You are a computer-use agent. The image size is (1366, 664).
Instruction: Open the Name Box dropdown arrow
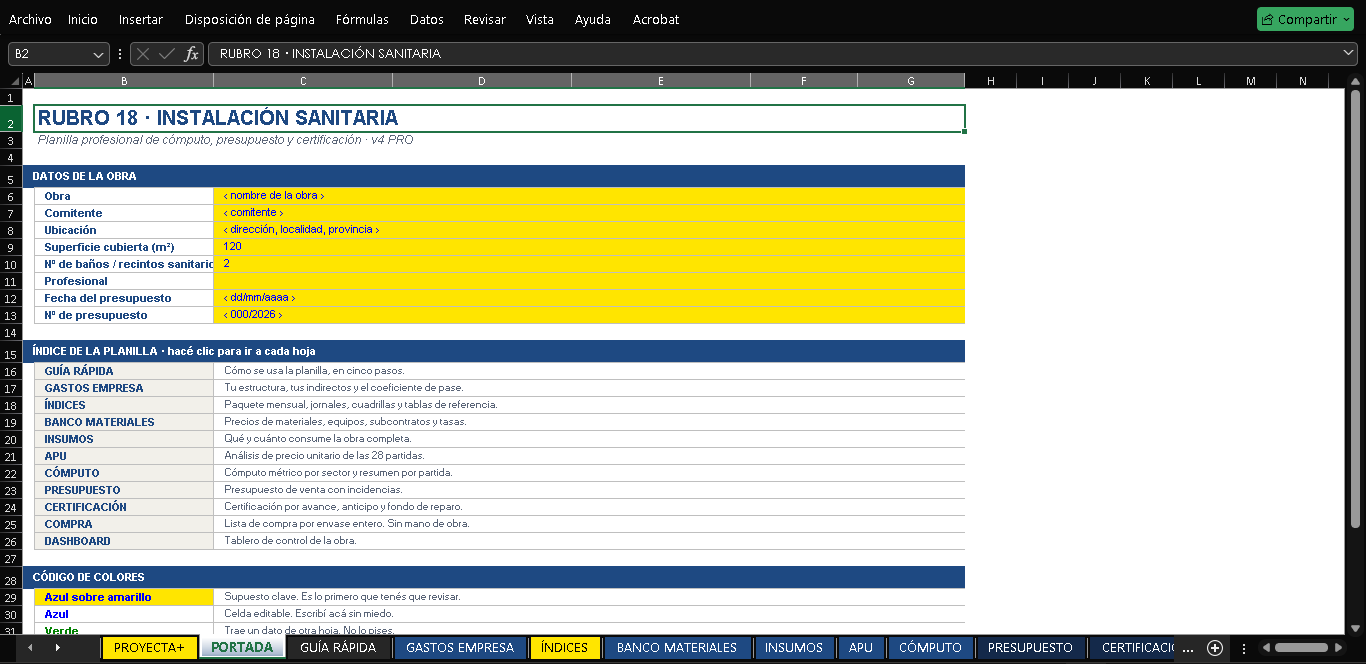coord(98,54)
